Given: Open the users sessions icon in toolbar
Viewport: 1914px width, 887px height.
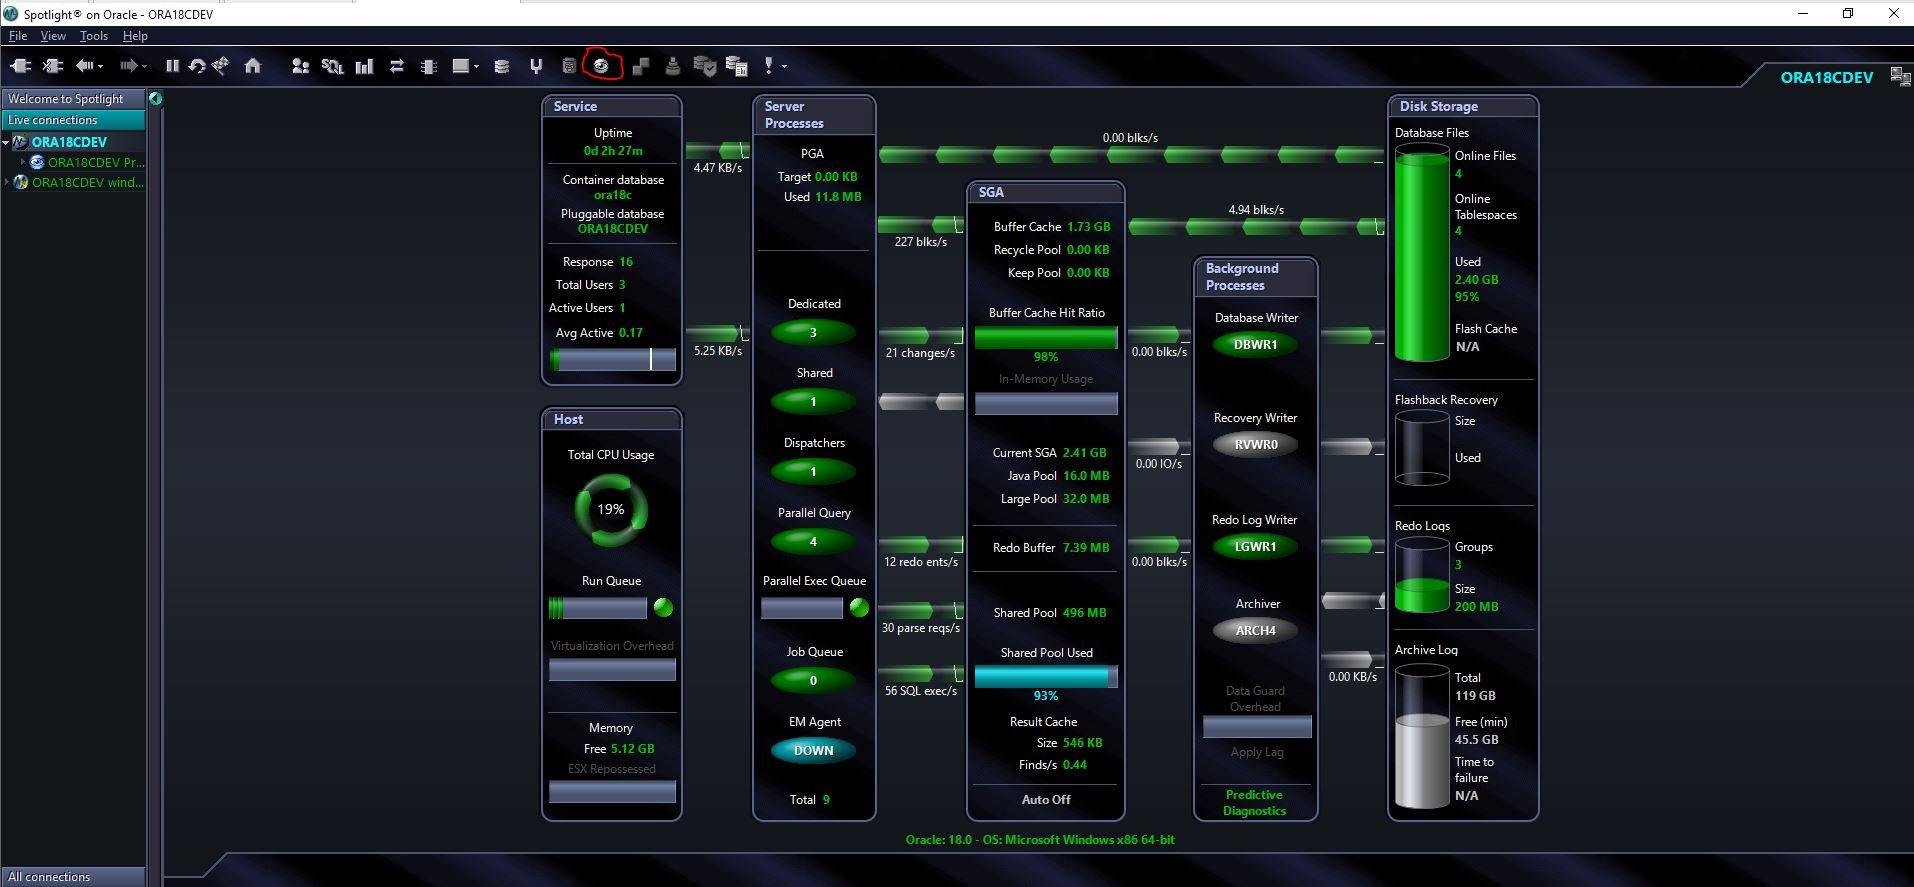Looking at the screenshot, I should click(300, 66).
